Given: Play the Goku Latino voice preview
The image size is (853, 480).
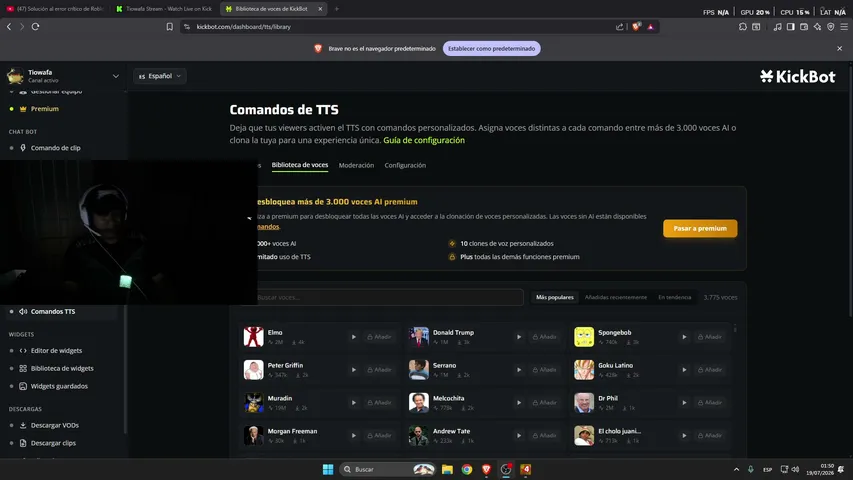Looking at the screenshot, I should click(x=684, y=370).
